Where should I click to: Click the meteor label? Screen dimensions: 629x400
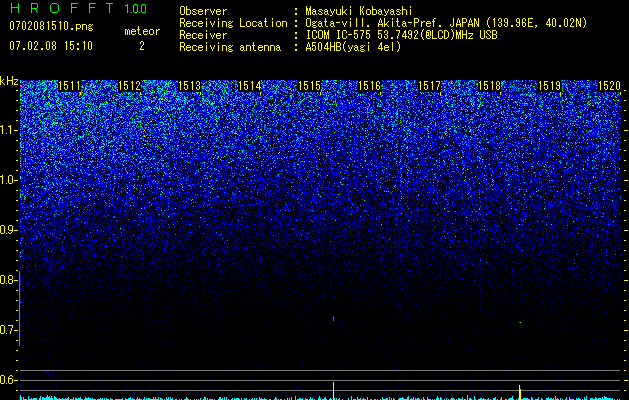[x=142, y=31]
